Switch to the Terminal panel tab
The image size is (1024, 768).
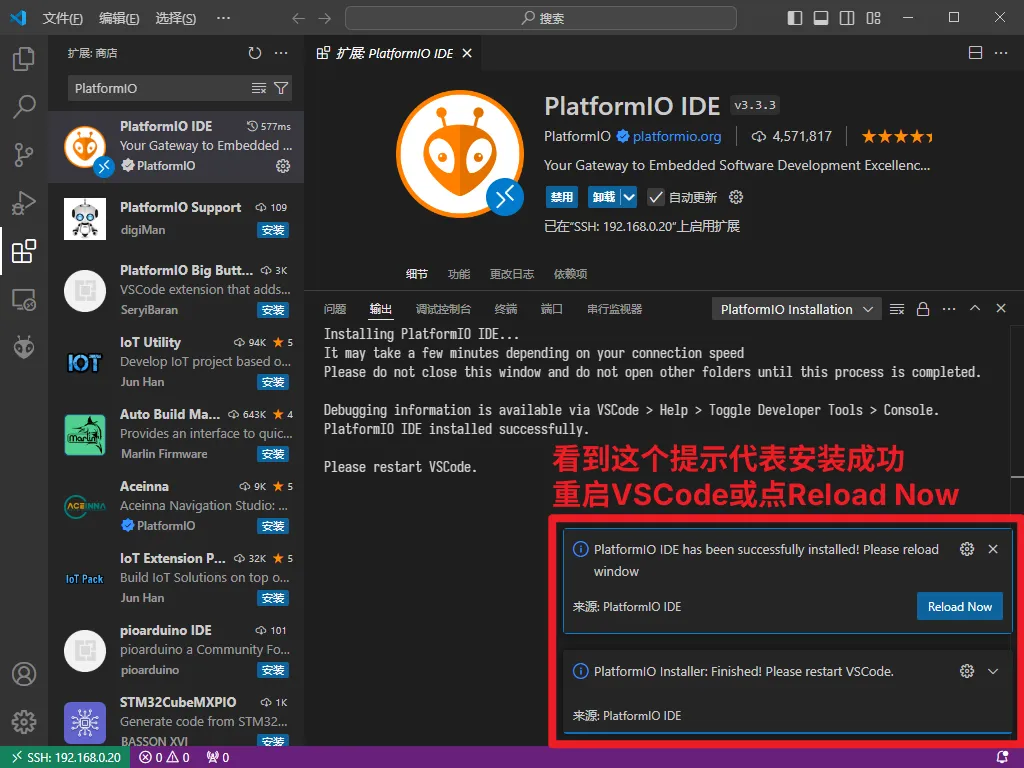coord(506,309)
